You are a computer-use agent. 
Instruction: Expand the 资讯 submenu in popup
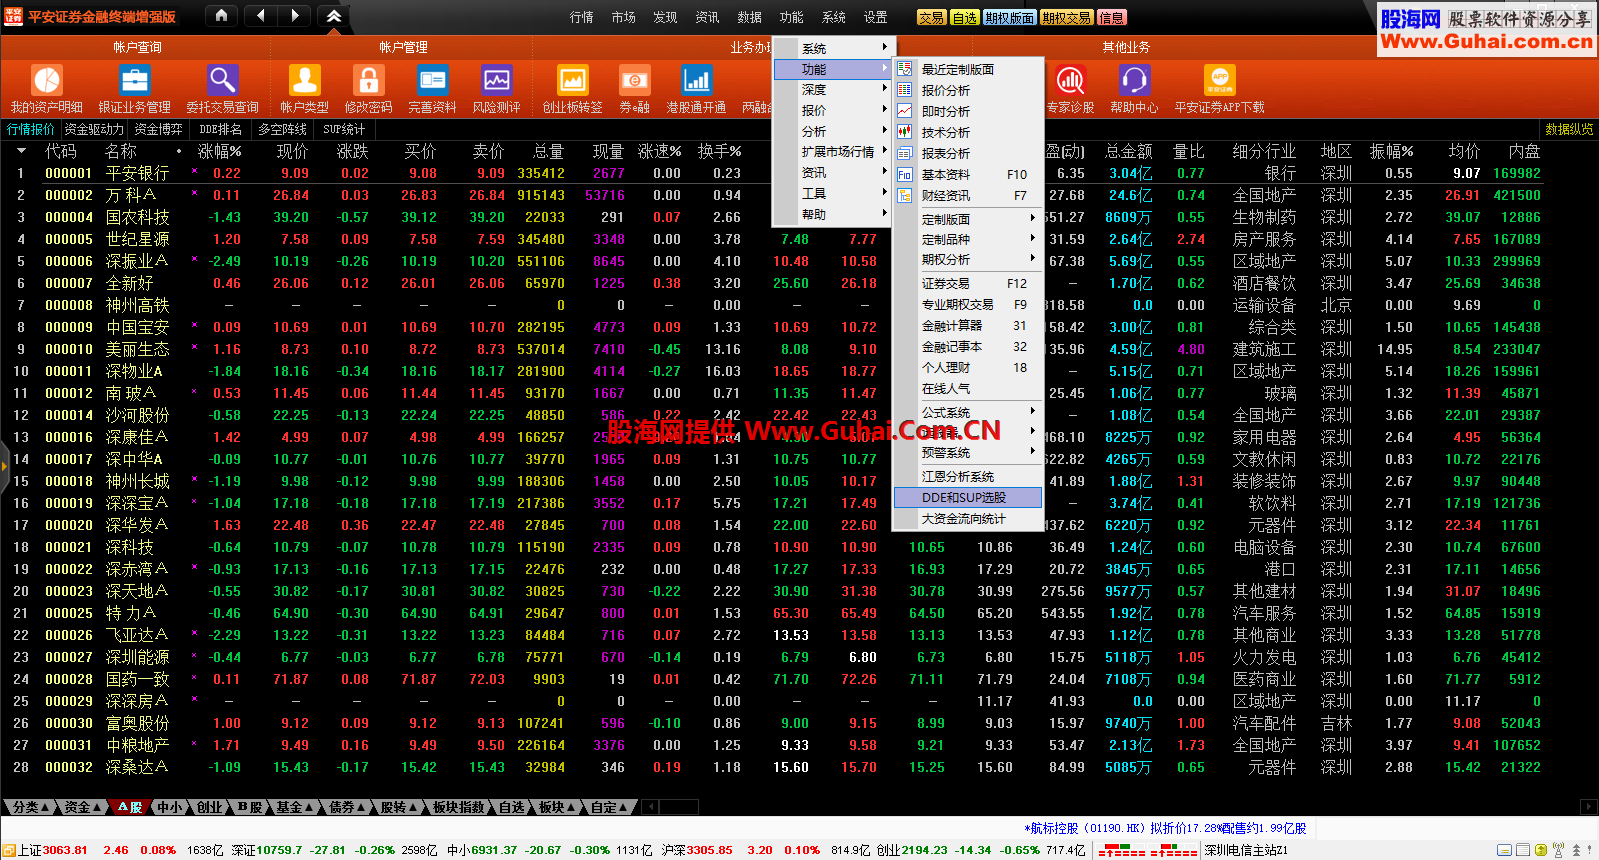(833, 172)
